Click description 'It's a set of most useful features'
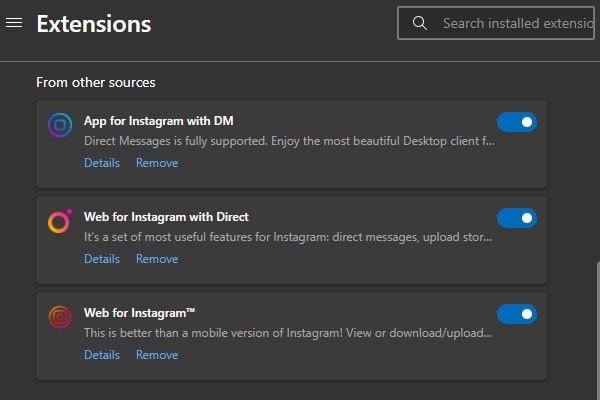The height and width of the screenshot is (400, 600). (288, 237)
